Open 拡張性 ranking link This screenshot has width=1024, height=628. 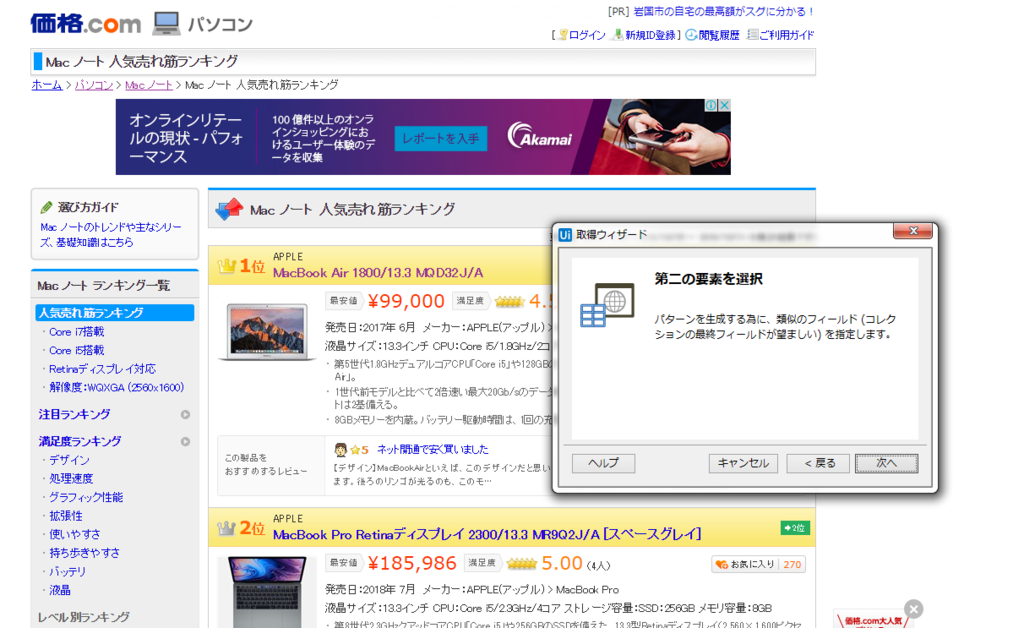(66, 516)
